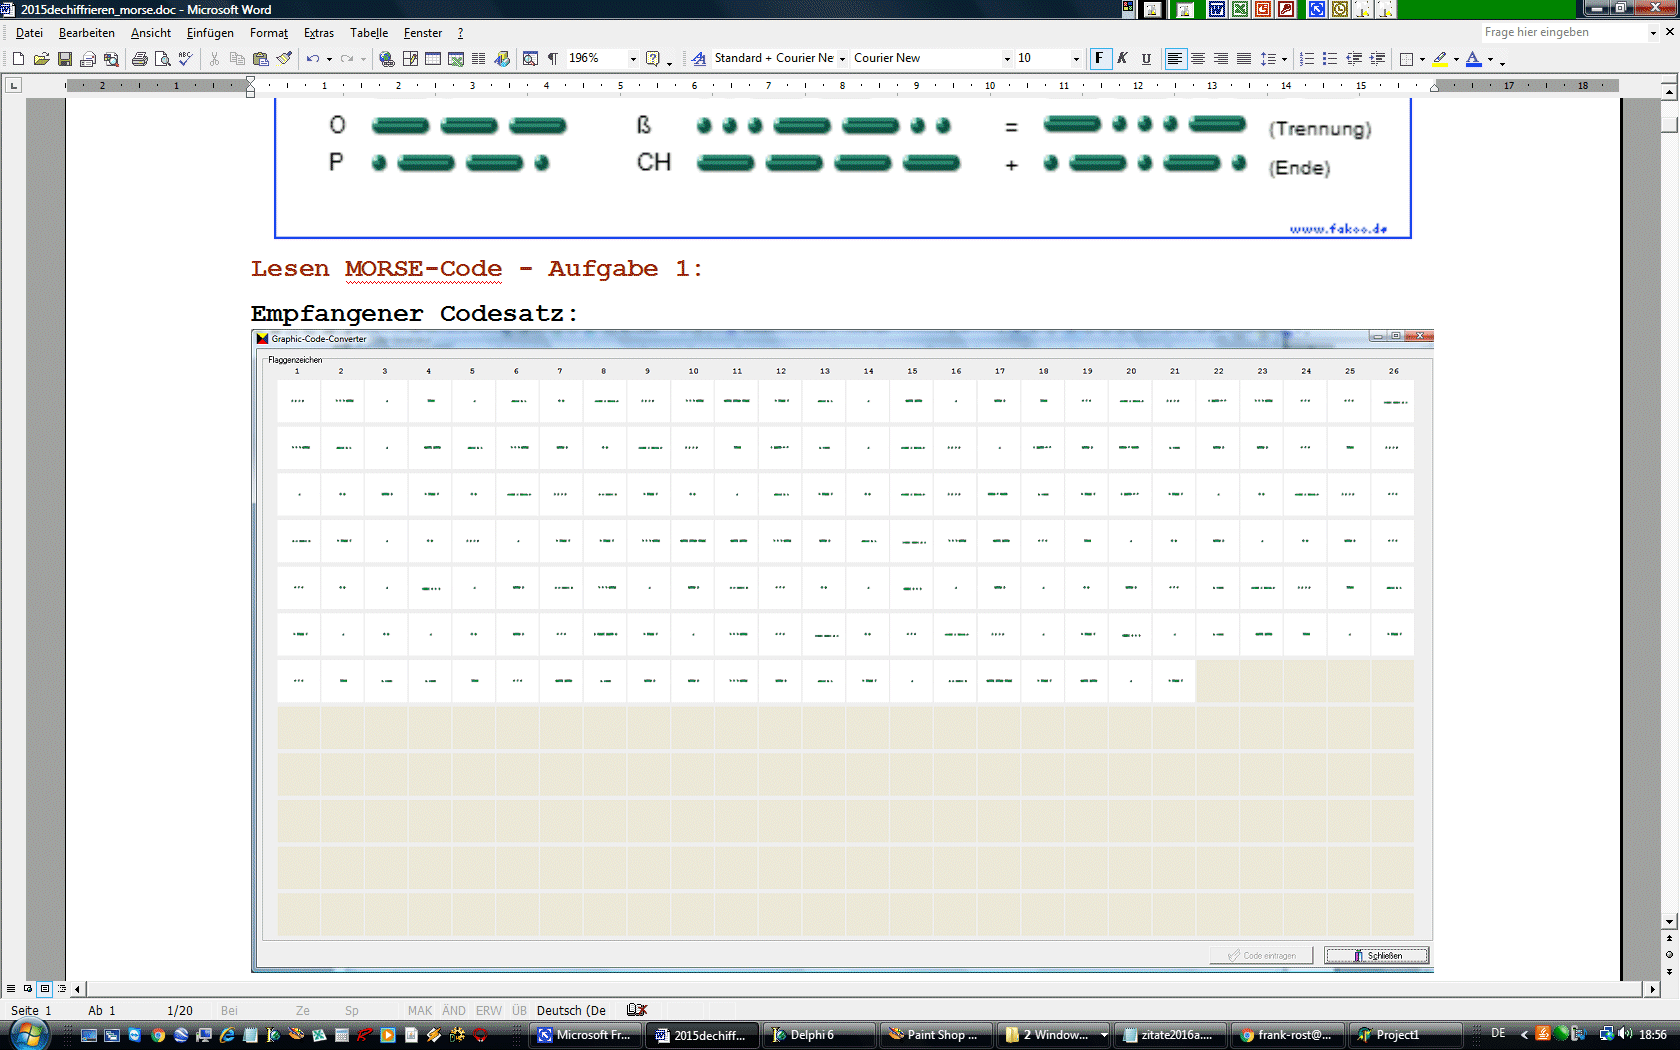1680x1050 pixels.
Task: Open the Tabelle menu
Action: (x=369, y=33)
